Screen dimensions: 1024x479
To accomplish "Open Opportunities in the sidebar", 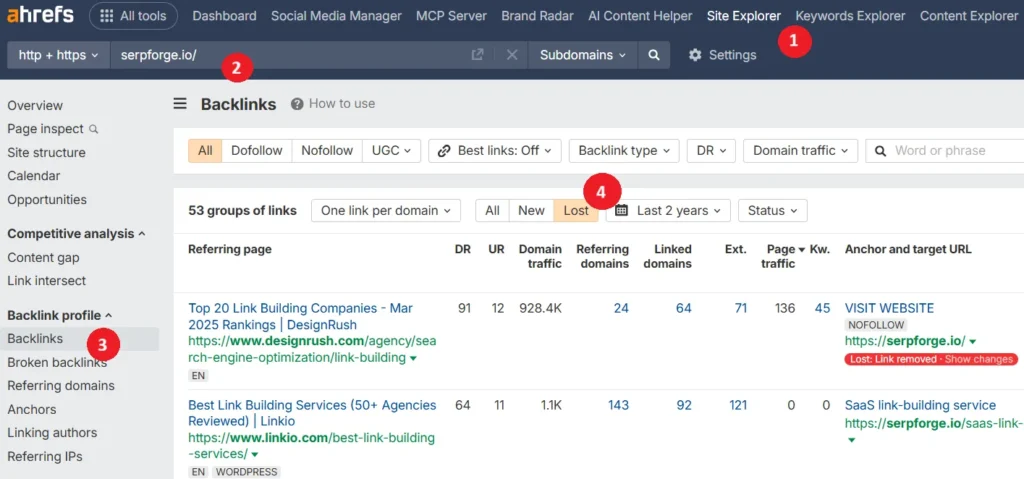I will (x=47, y=200).
